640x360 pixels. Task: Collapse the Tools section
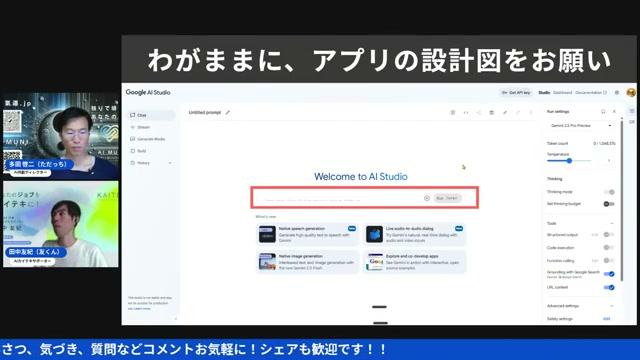coord(611,223)
